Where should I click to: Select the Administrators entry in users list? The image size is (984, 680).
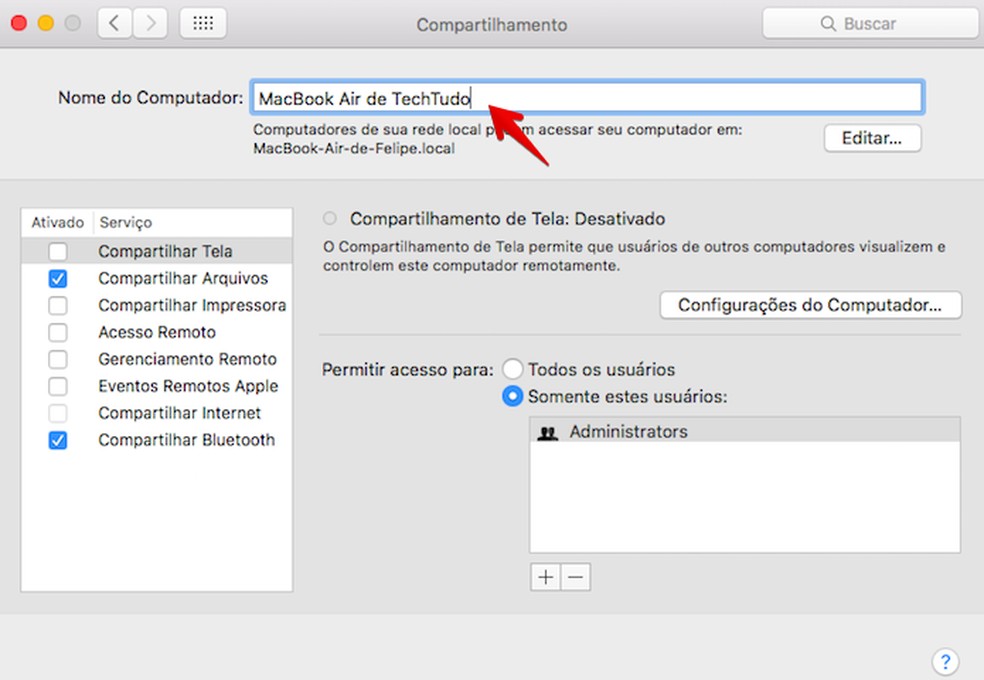[745, 431]
